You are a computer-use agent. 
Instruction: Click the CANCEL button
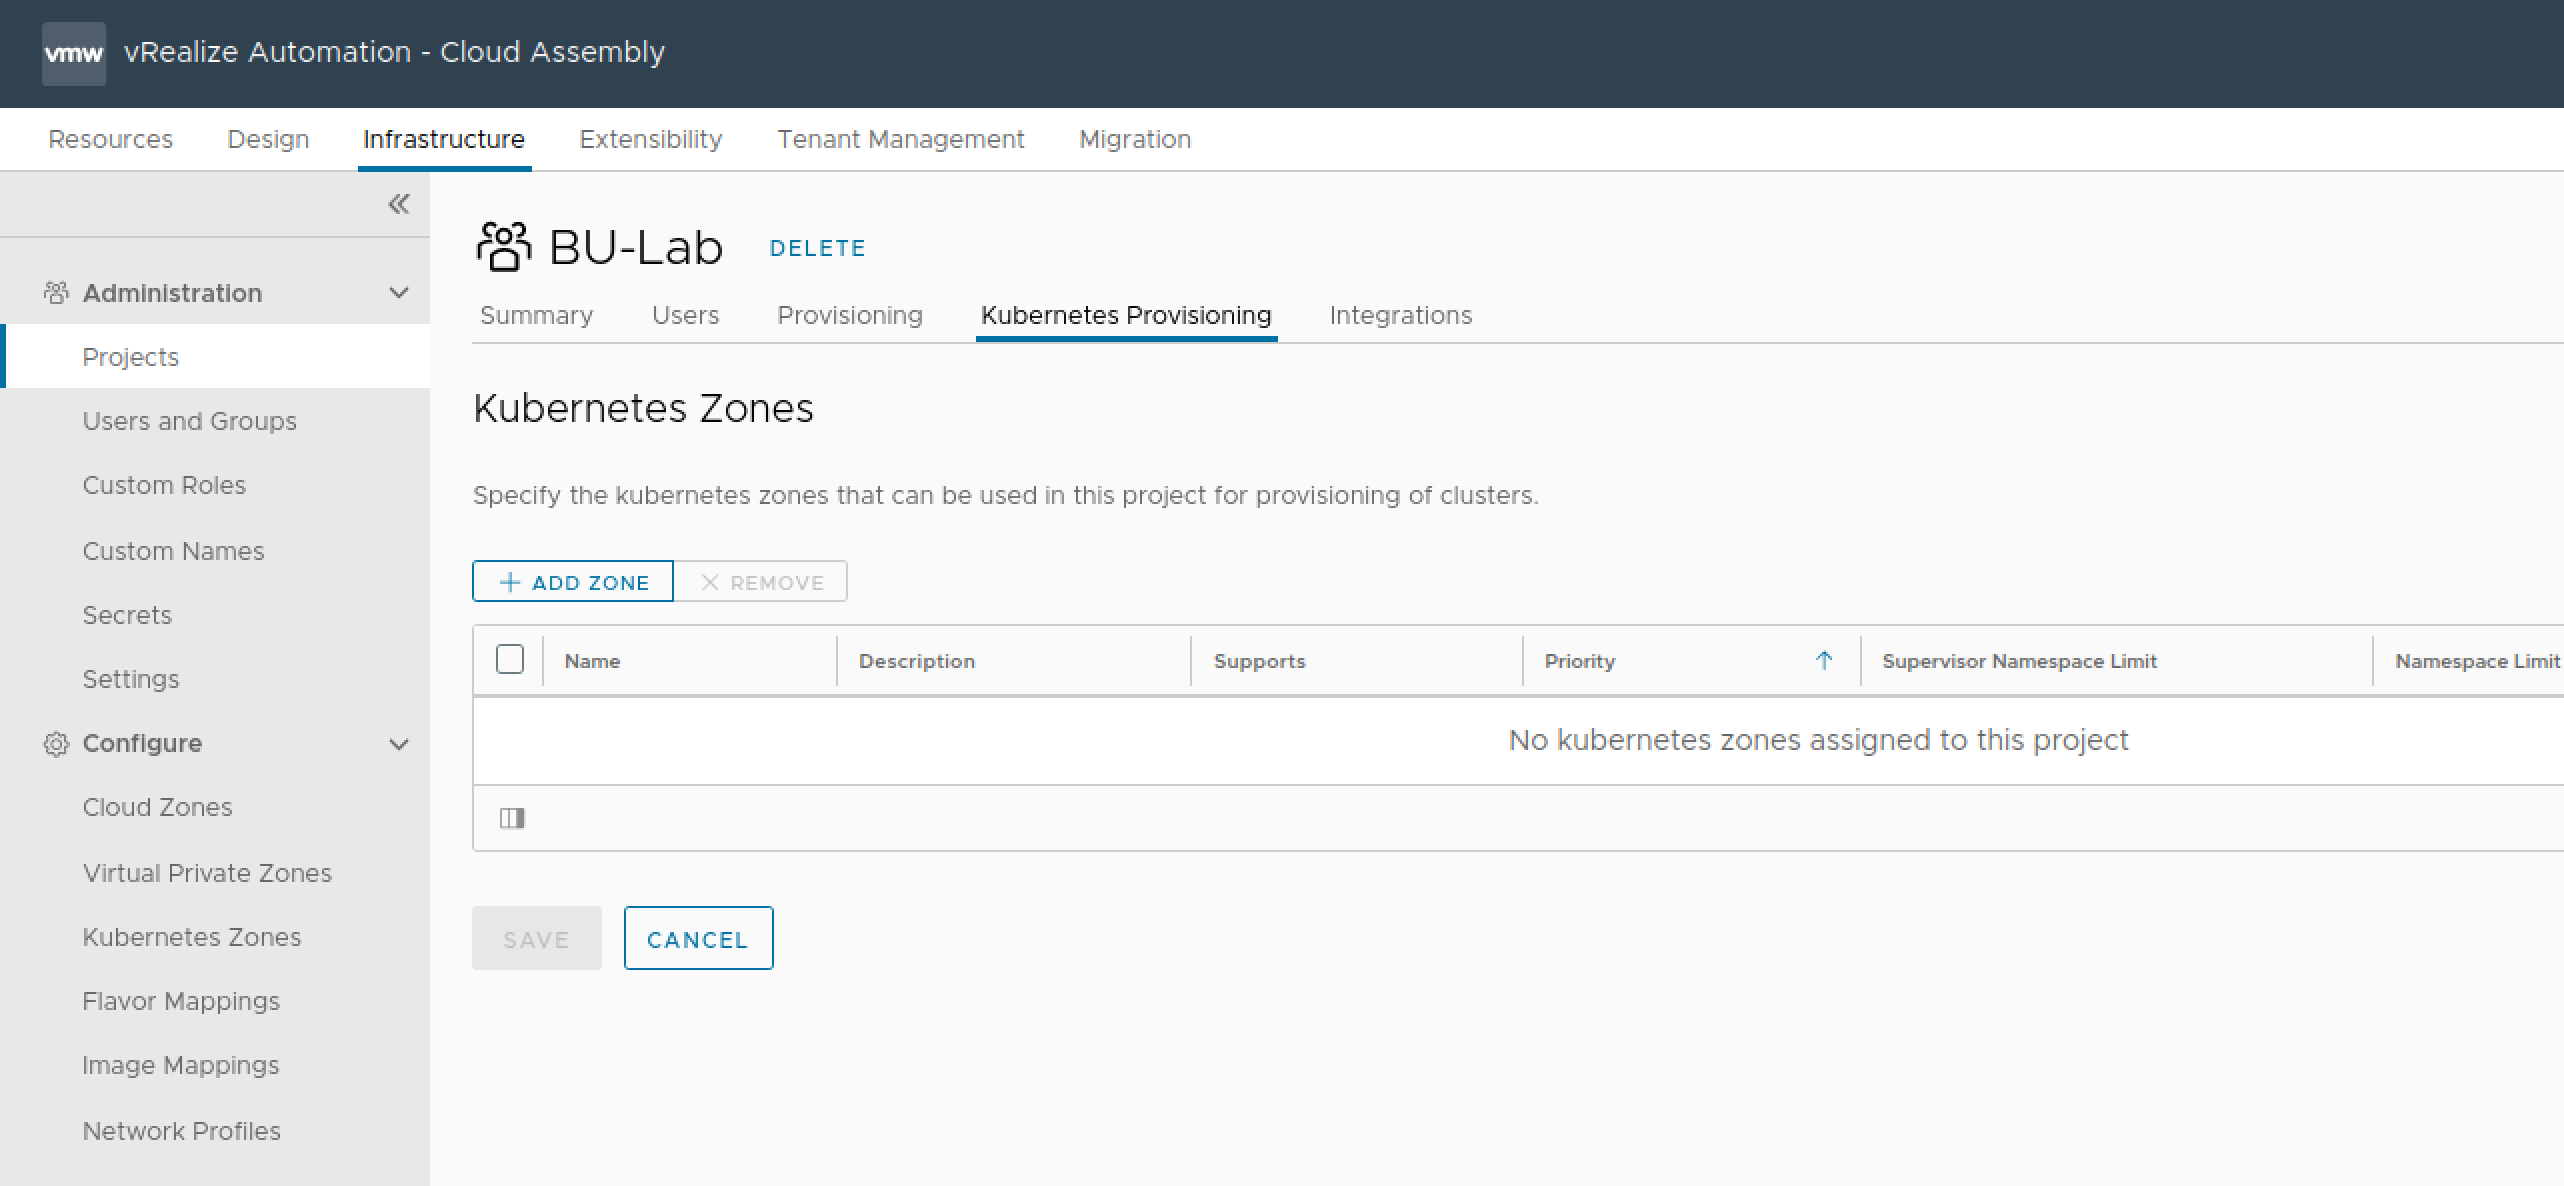coord(698,938)
